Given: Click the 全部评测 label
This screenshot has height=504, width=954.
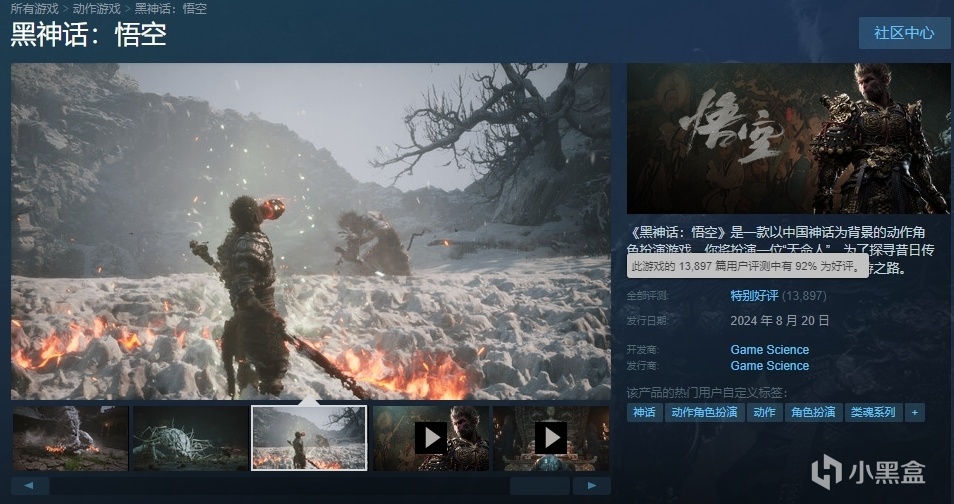Looking at the screenshot, I should [647, 296].
